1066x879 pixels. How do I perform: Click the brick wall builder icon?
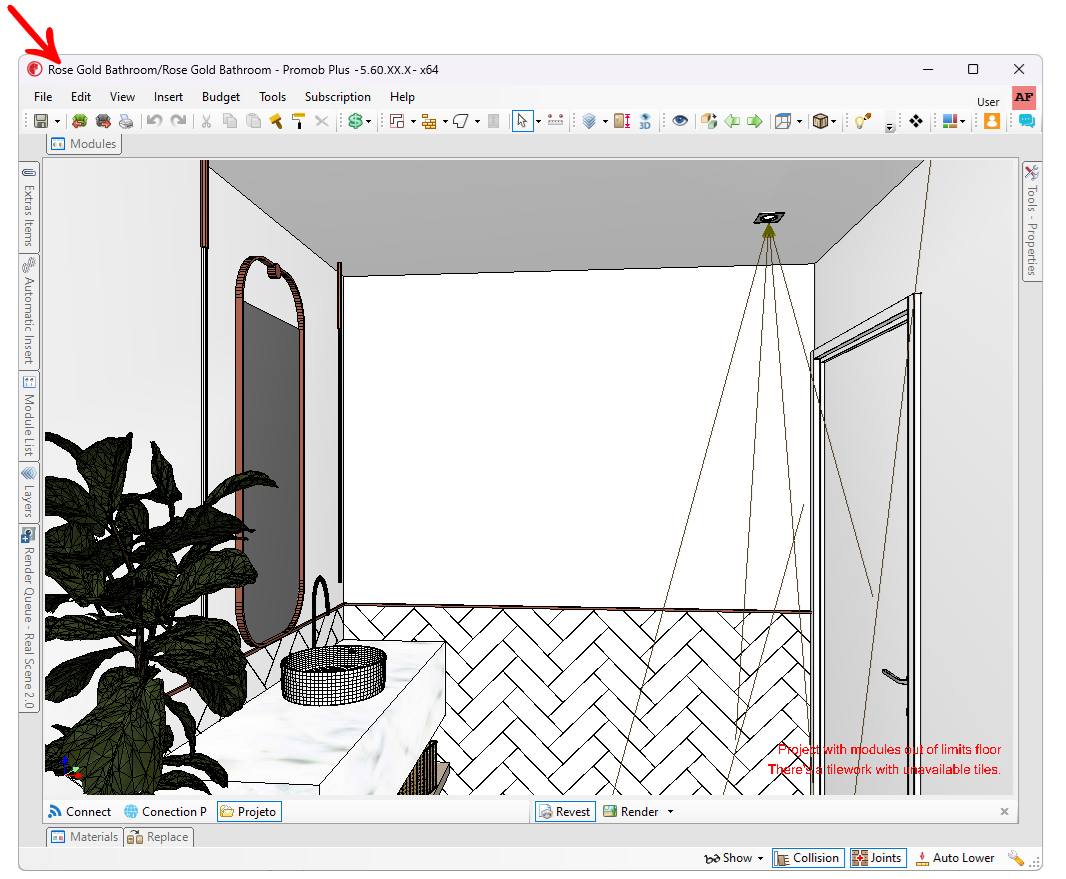pos(429,121)
